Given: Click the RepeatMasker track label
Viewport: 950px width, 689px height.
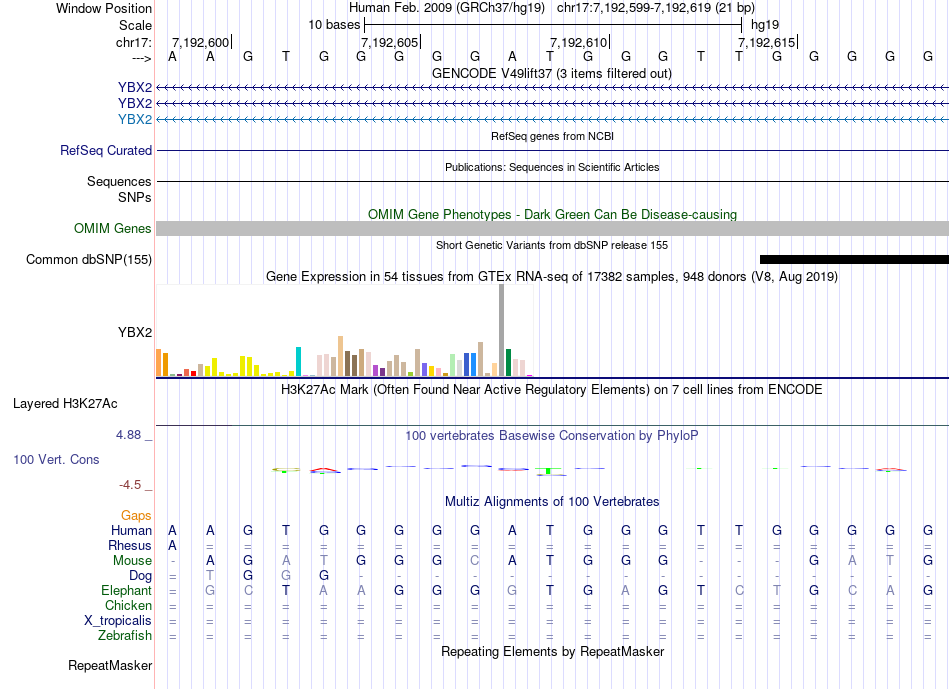Looking at the screenshot, I should [x=110, y=665].
